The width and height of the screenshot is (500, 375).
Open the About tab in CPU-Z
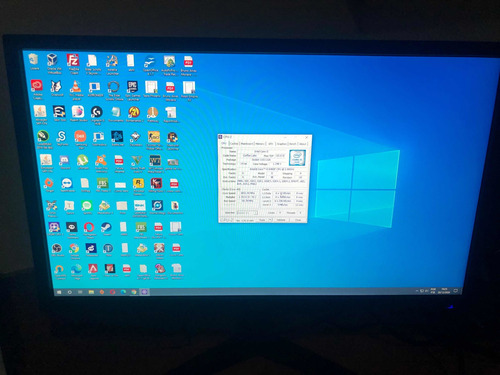[x=302, y=143]
